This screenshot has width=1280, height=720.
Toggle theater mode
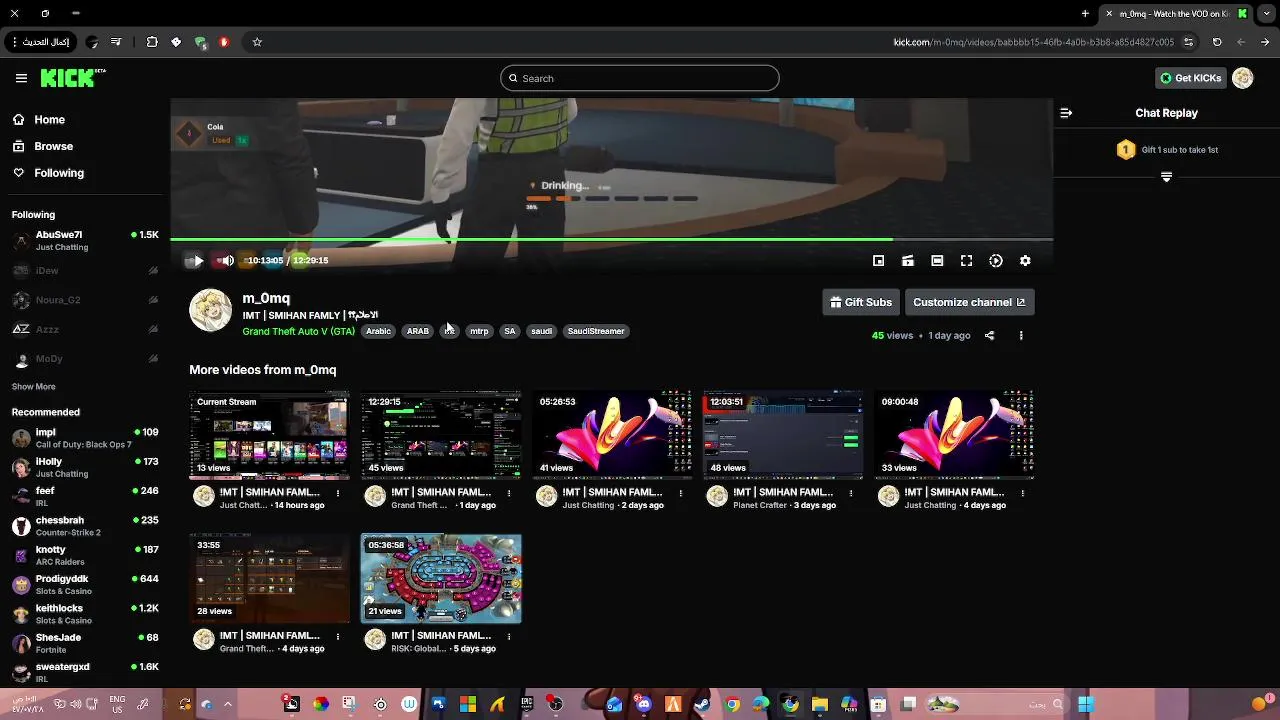point(937,261)
